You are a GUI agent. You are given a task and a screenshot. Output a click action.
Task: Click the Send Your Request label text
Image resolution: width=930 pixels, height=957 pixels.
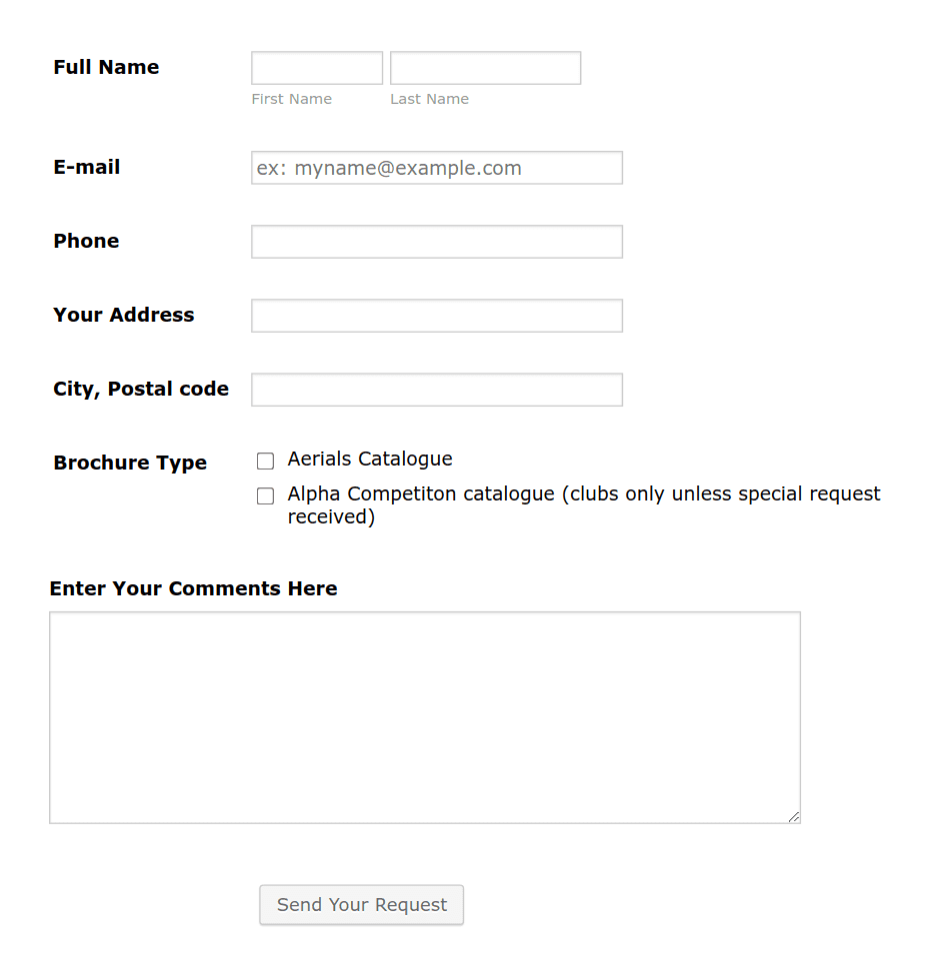click(361, 904)
